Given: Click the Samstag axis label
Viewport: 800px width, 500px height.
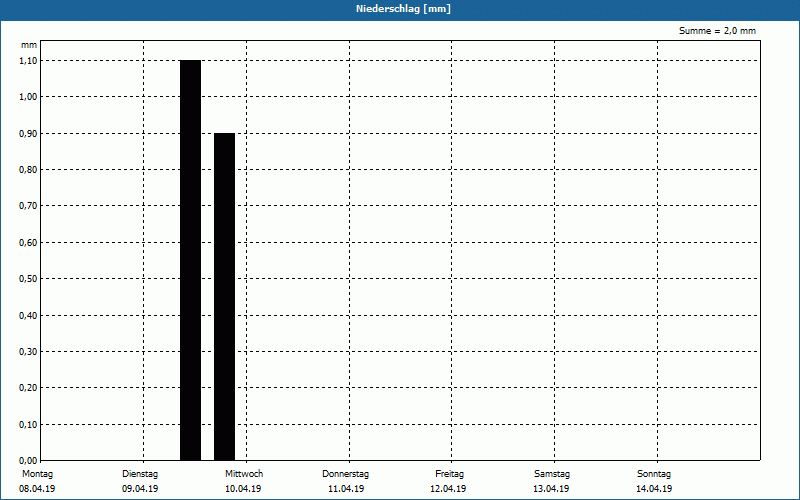Looking at the screenshot, I should click(552, 474).
